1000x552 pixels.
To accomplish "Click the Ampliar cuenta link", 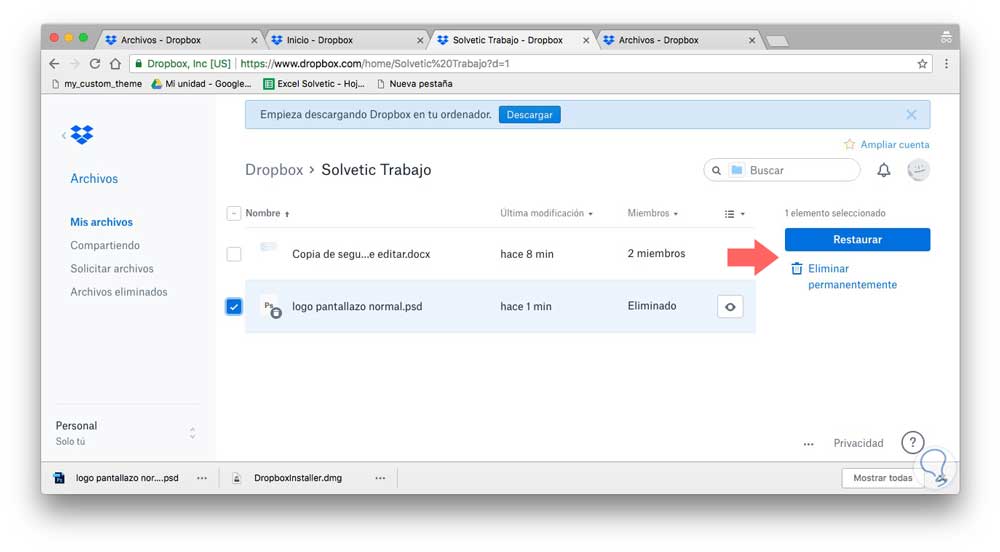I will coord(895,145).
